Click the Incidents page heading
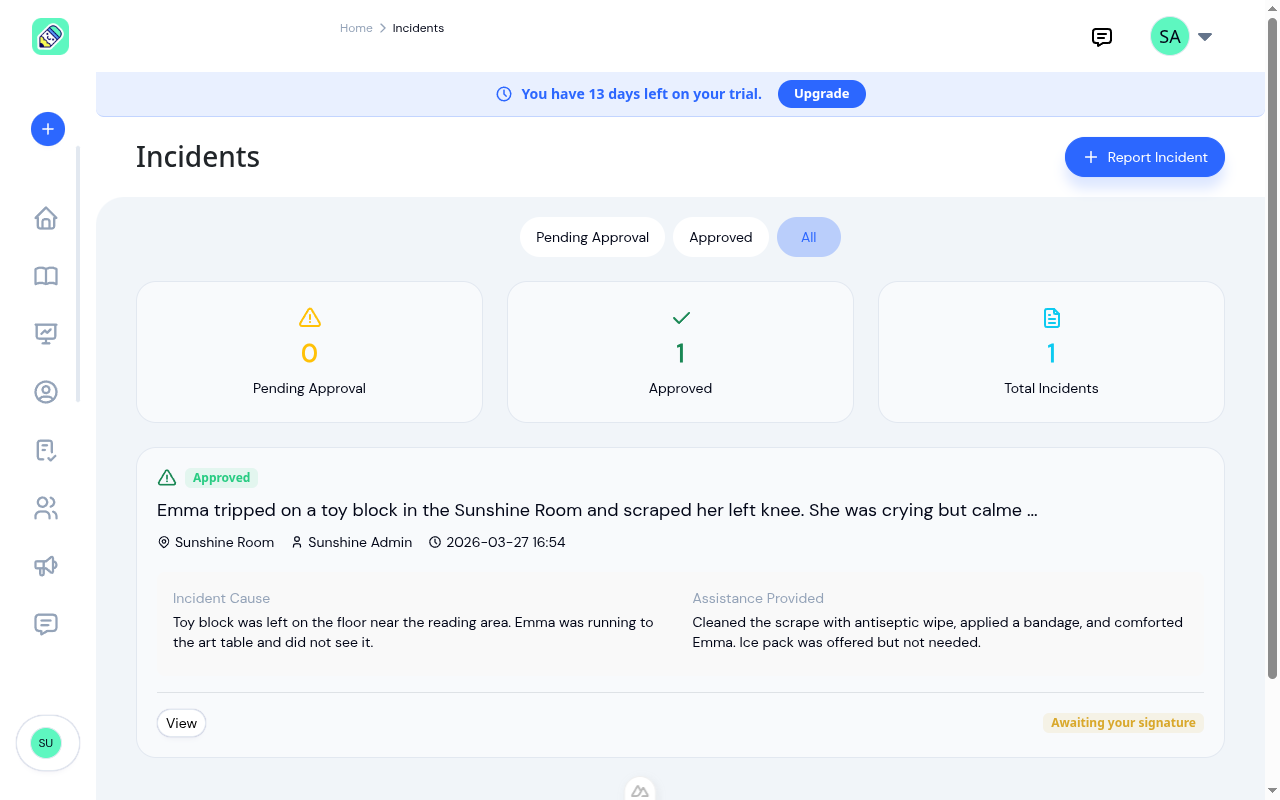Image resolution: width=1280 pixels, height=800 pixels. 198,157
